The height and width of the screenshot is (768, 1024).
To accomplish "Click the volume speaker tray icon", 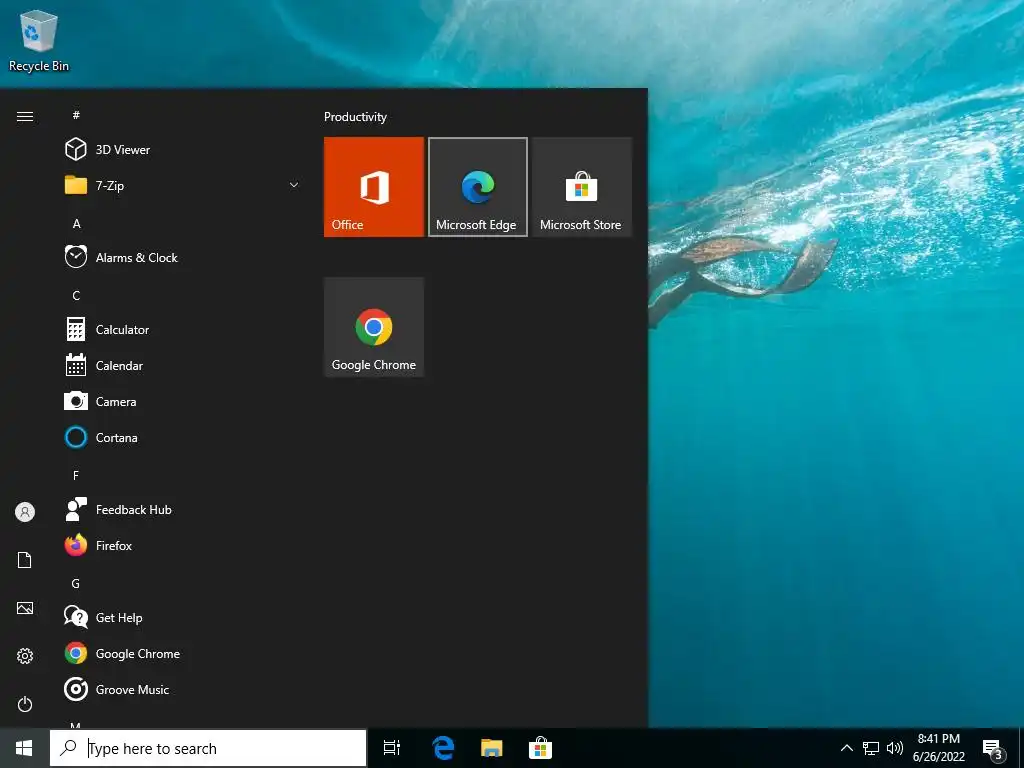I will pyautogui.click(x=895, y=748).
